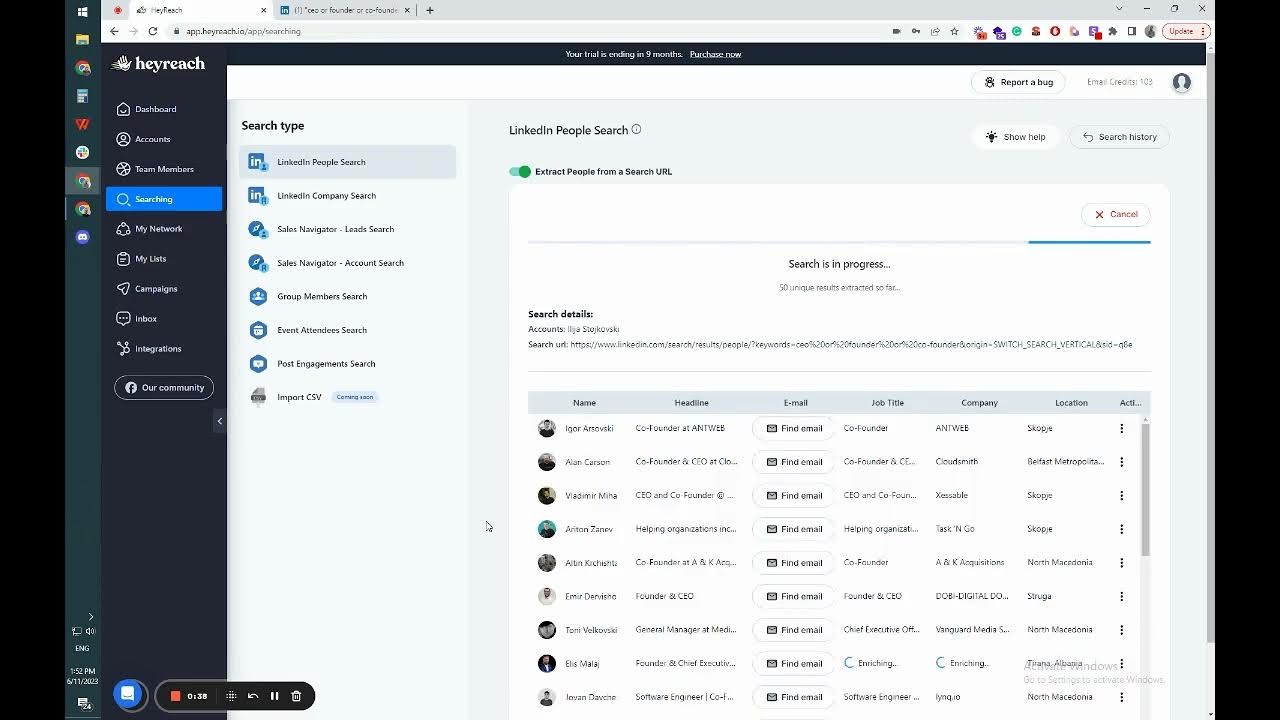
Task: Open actions menu for Jovan Davche
Action: click(1122, 697)
